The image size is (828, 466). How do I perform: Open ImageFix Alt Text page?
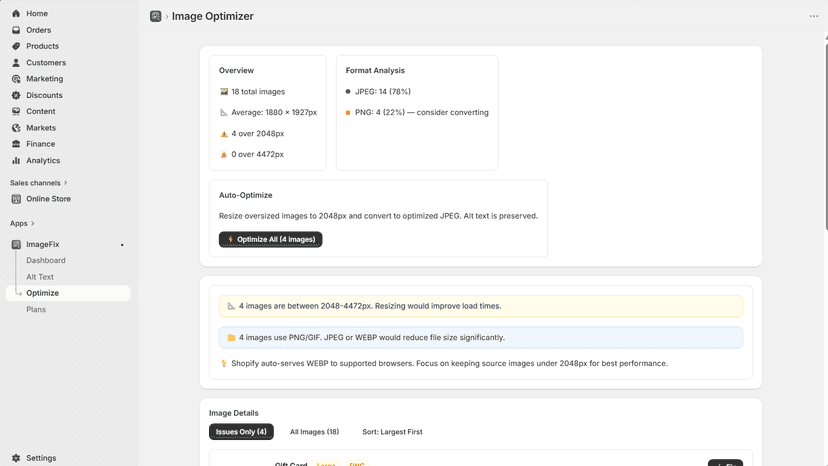[x=40, y=277]
